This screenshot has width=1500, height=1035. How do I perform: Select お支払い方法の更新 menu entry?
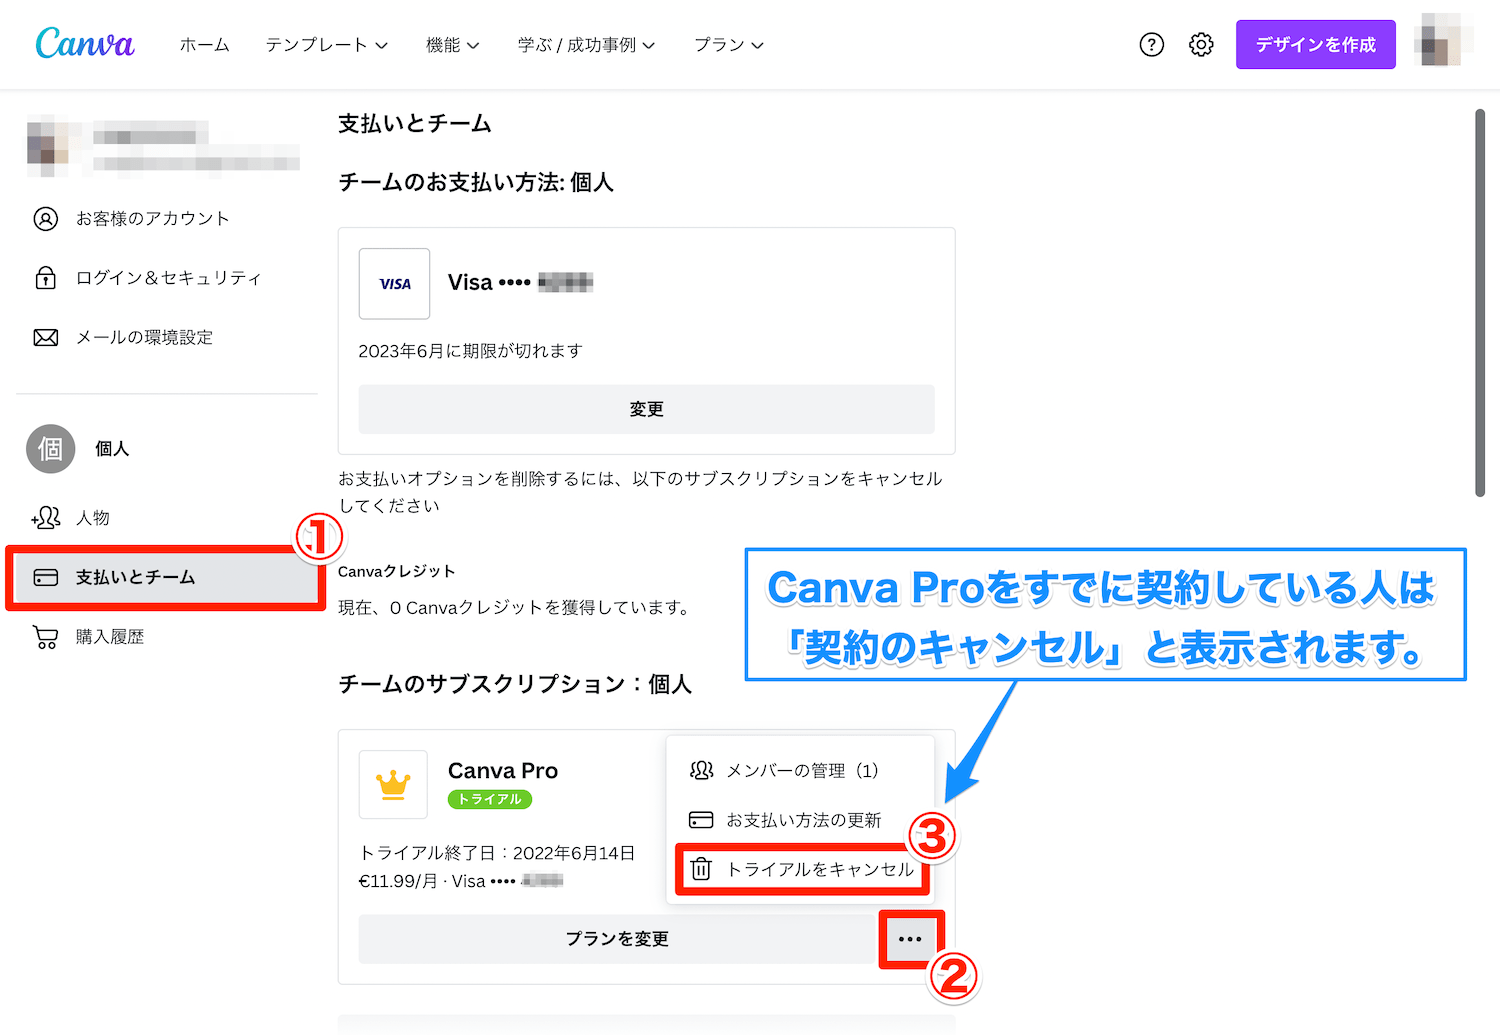pos(801,820)
